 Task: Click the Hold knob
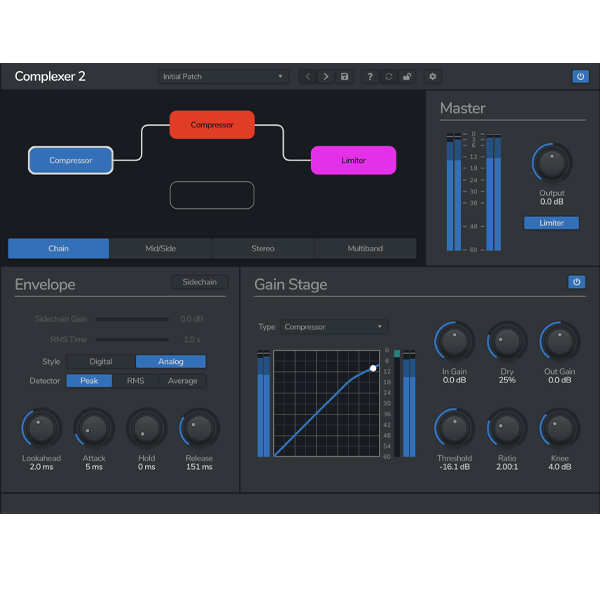tap(147, 428)
